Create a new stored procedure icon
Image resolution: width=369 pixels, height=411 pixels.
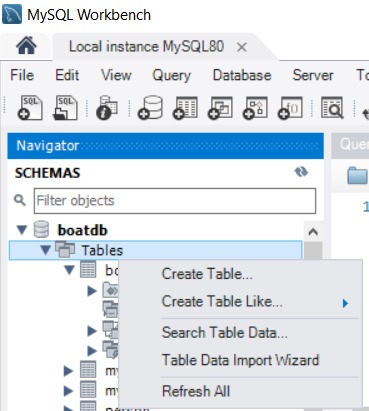point(255,107)
